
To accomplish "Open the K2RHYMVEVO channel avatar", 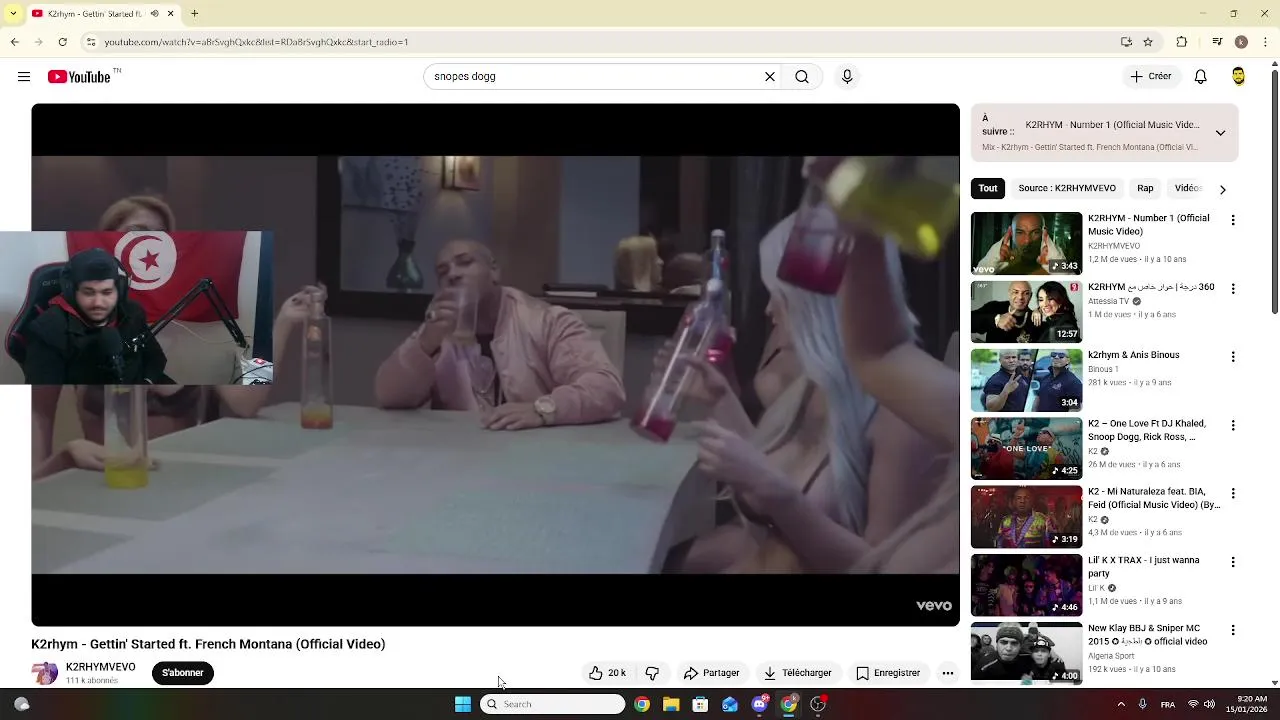I will [x=44, y=673].
